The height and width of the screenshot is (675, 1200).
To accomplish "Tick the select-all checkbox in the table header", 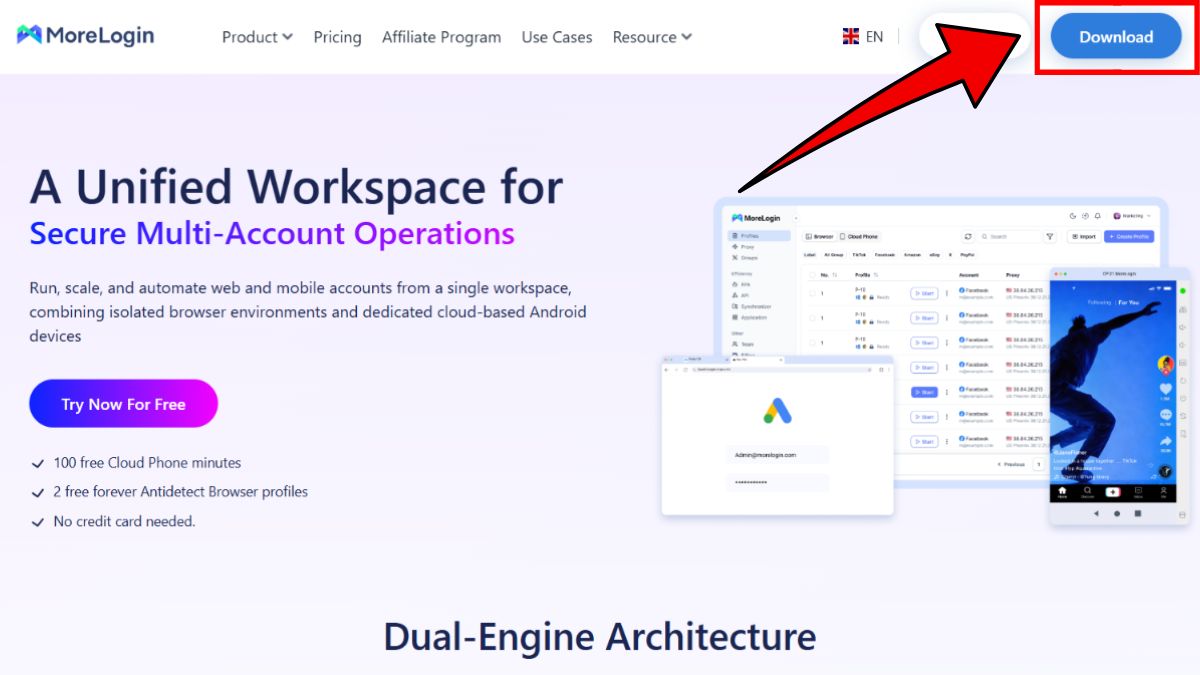I will coord(812,275).
